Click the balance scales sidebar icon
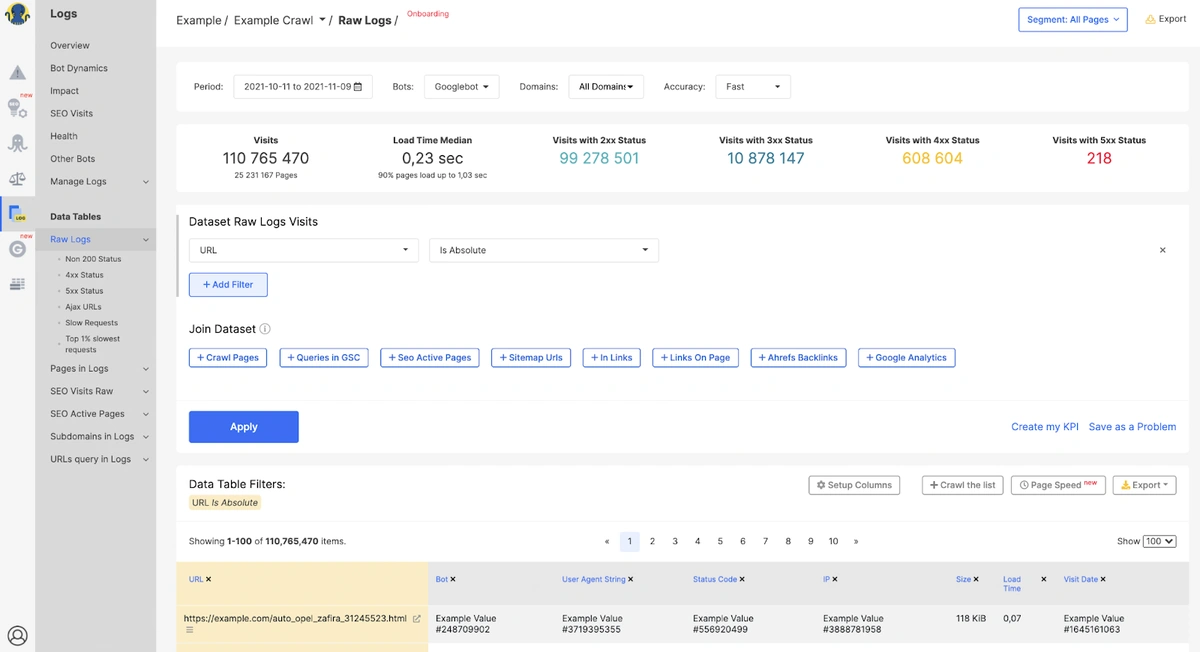Viewport: 1200px width, 652px height. pyautogui.click(x=17, y=178)
